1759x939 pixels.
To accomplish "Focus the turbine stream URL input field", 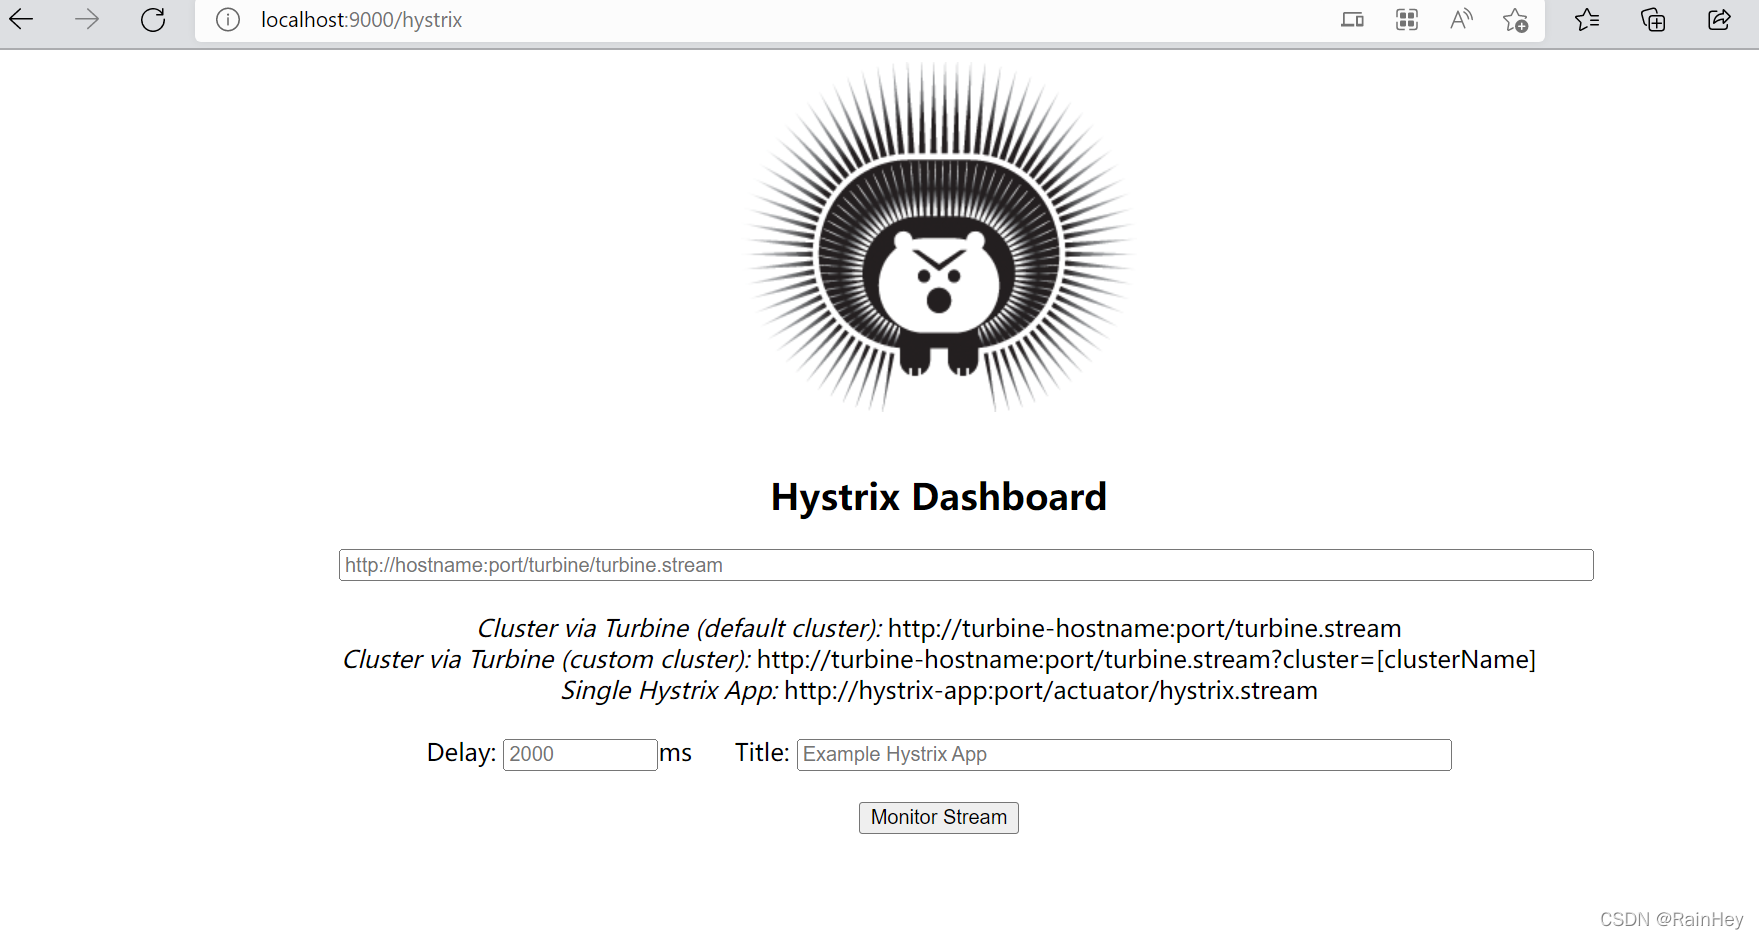I will (x=966, y=565).
